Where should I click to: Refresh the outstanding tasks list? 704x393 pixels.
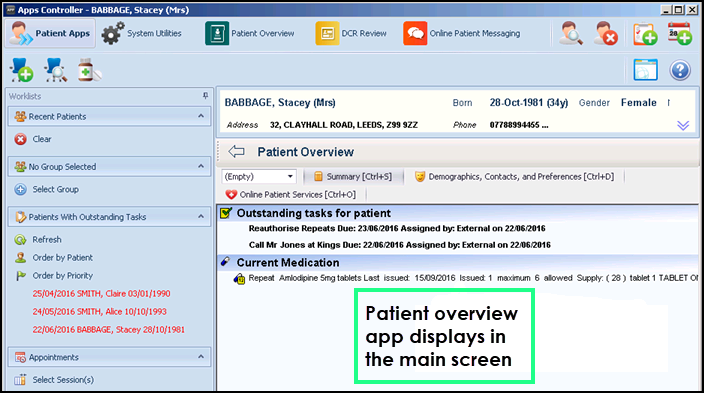pos(47,239)
